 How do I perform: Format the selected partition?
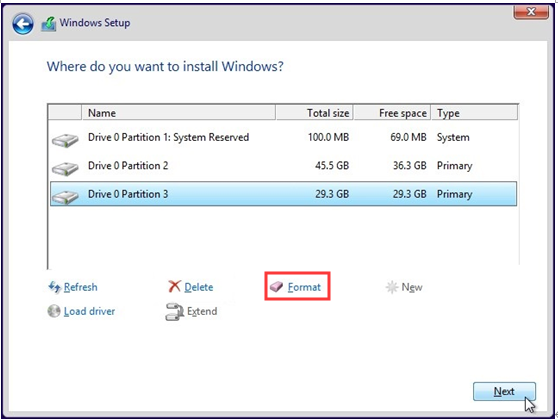304,287
